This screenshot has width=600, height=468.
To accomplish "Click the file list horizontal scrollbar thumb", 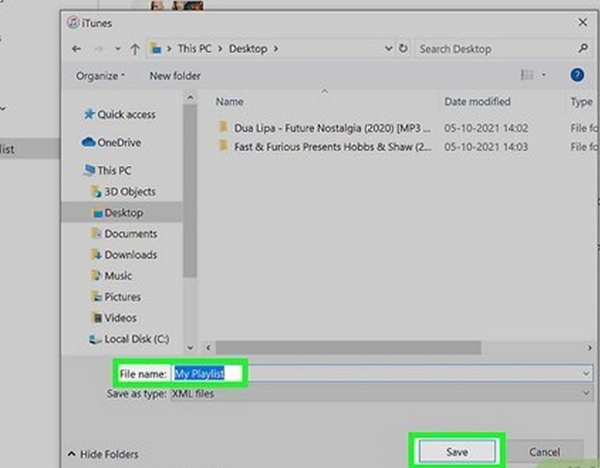I will coord(348,347).
